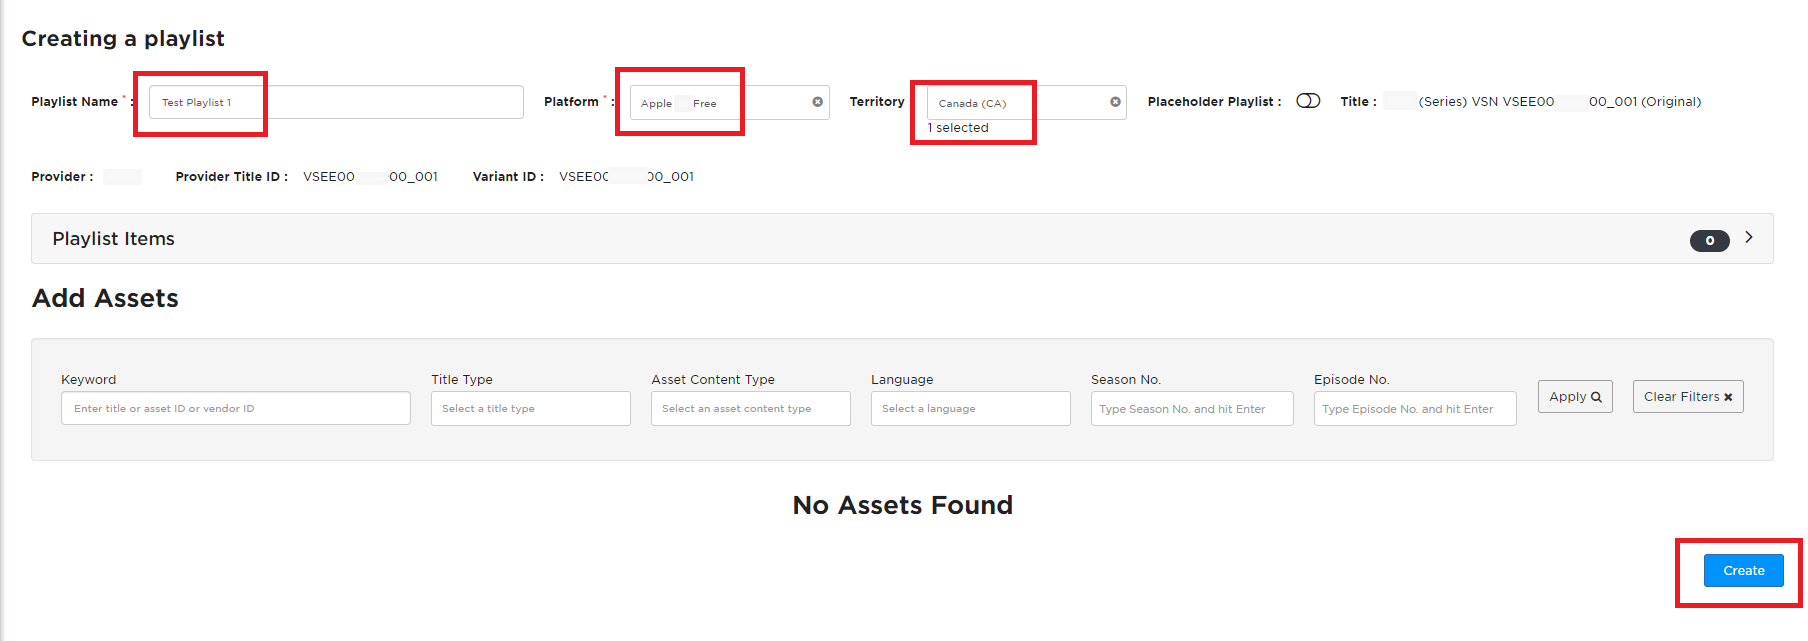Click the Playlist Items count badge
The height and width of the screenshot is (641, 1808).
[1709, 240]
